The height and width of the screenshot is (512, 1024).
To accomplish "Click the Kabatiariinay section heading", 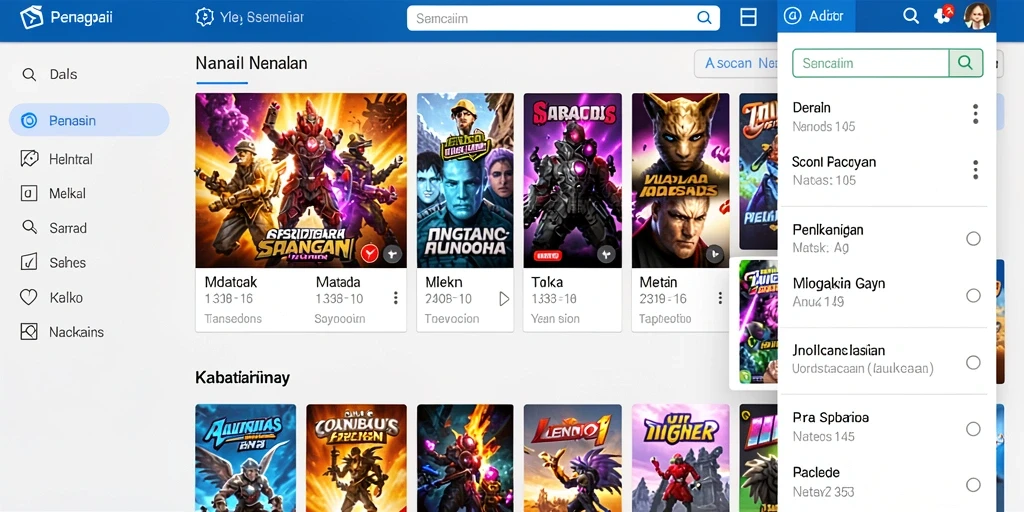I will click(x=242, y=377).
